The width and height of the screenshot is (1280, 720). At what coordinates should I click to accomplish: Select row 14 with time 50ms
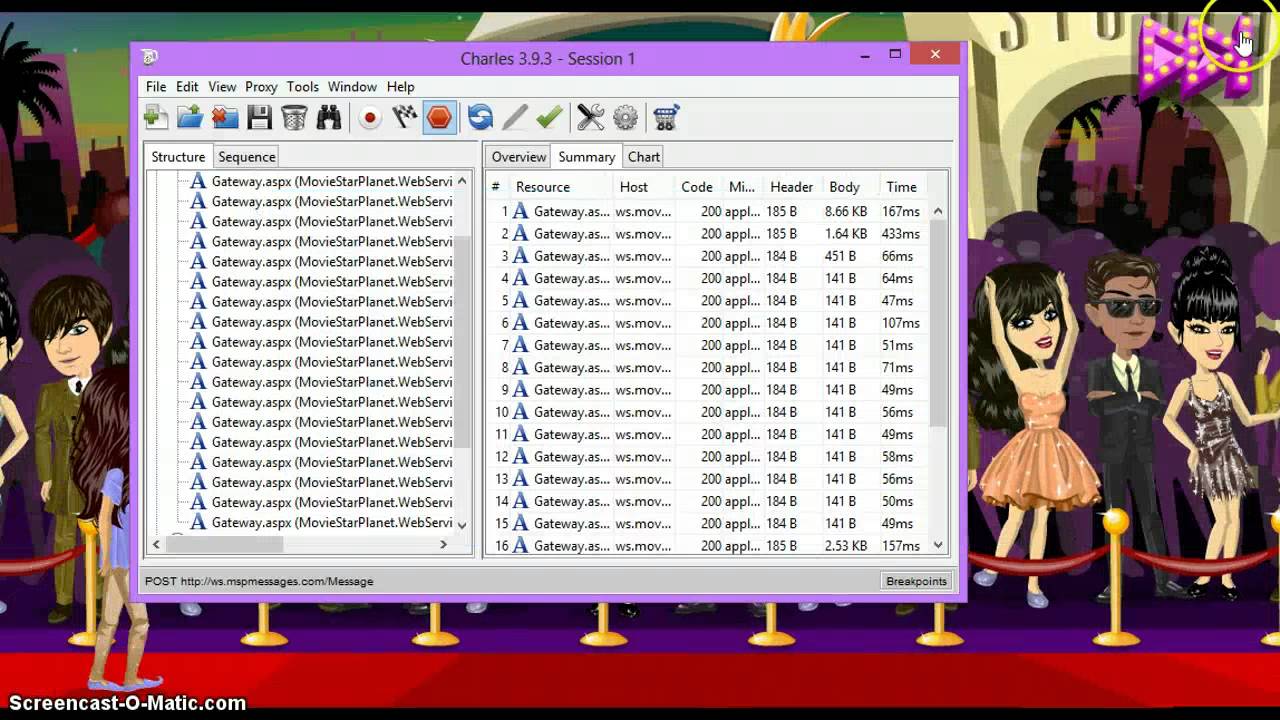[x=709, y=501]
